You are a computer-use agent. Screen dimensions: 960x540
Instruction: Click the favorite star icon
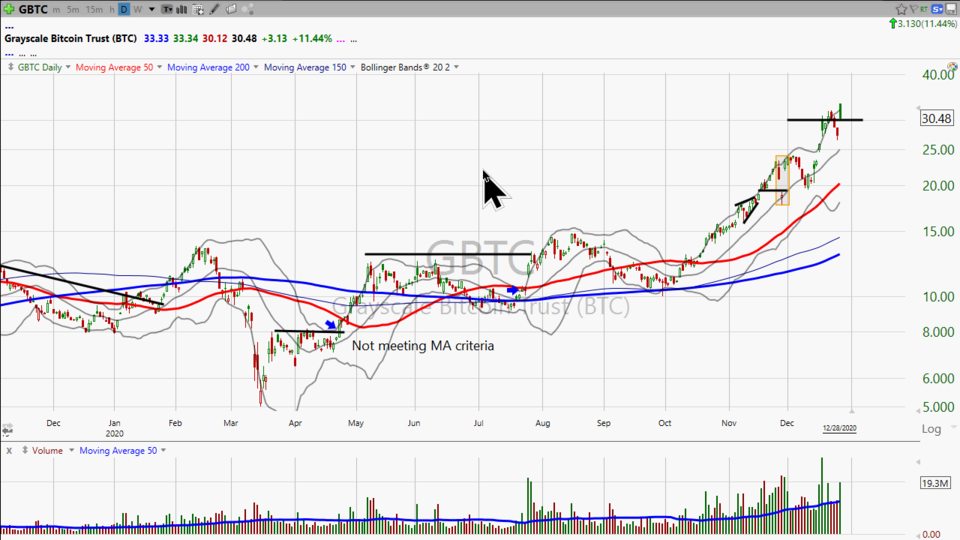tap(901, 9)
